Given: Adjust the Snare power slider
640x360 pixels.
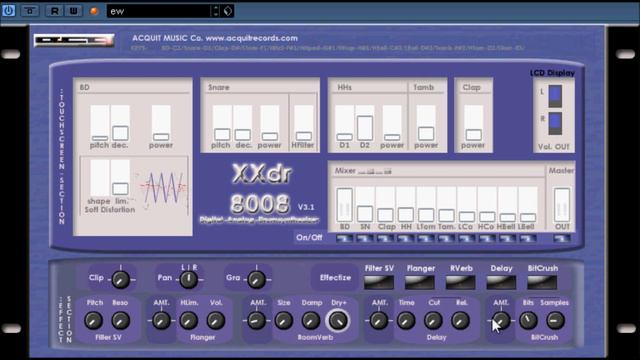Looking at the screenshot, I should coord(270,123).
